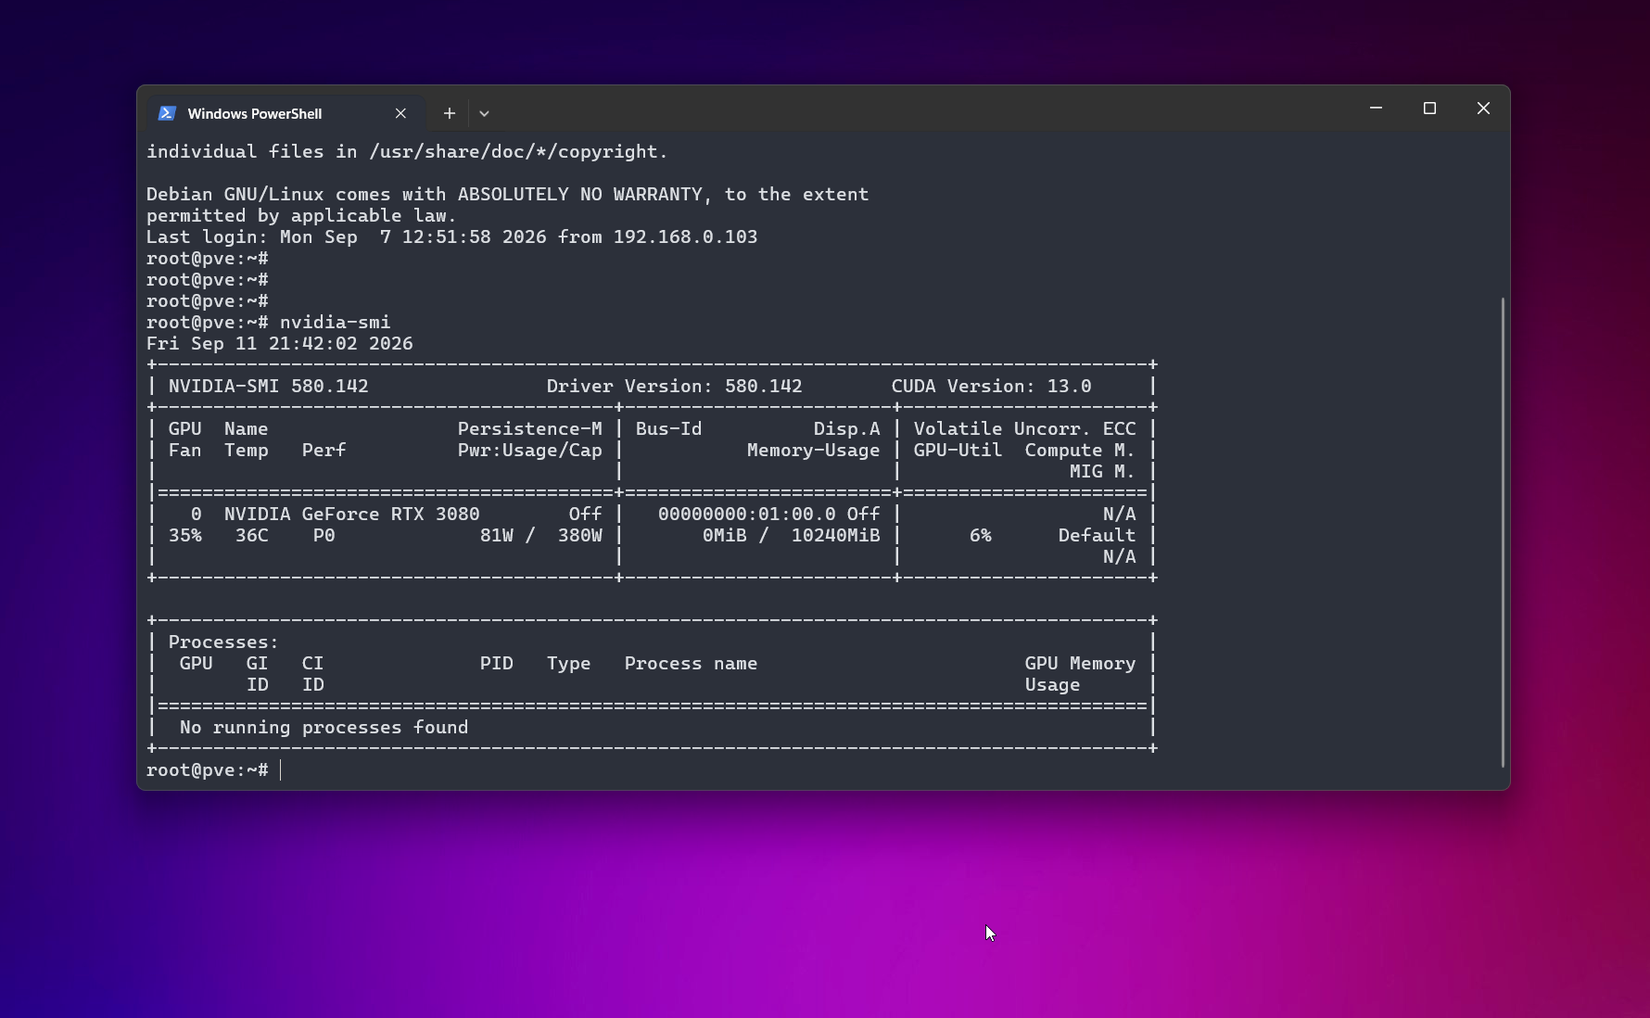Click the '00000000:01:00.0' bus ID
Image resolution: width=1650 pixels, height=1018 pixels.
click(747, 514)
